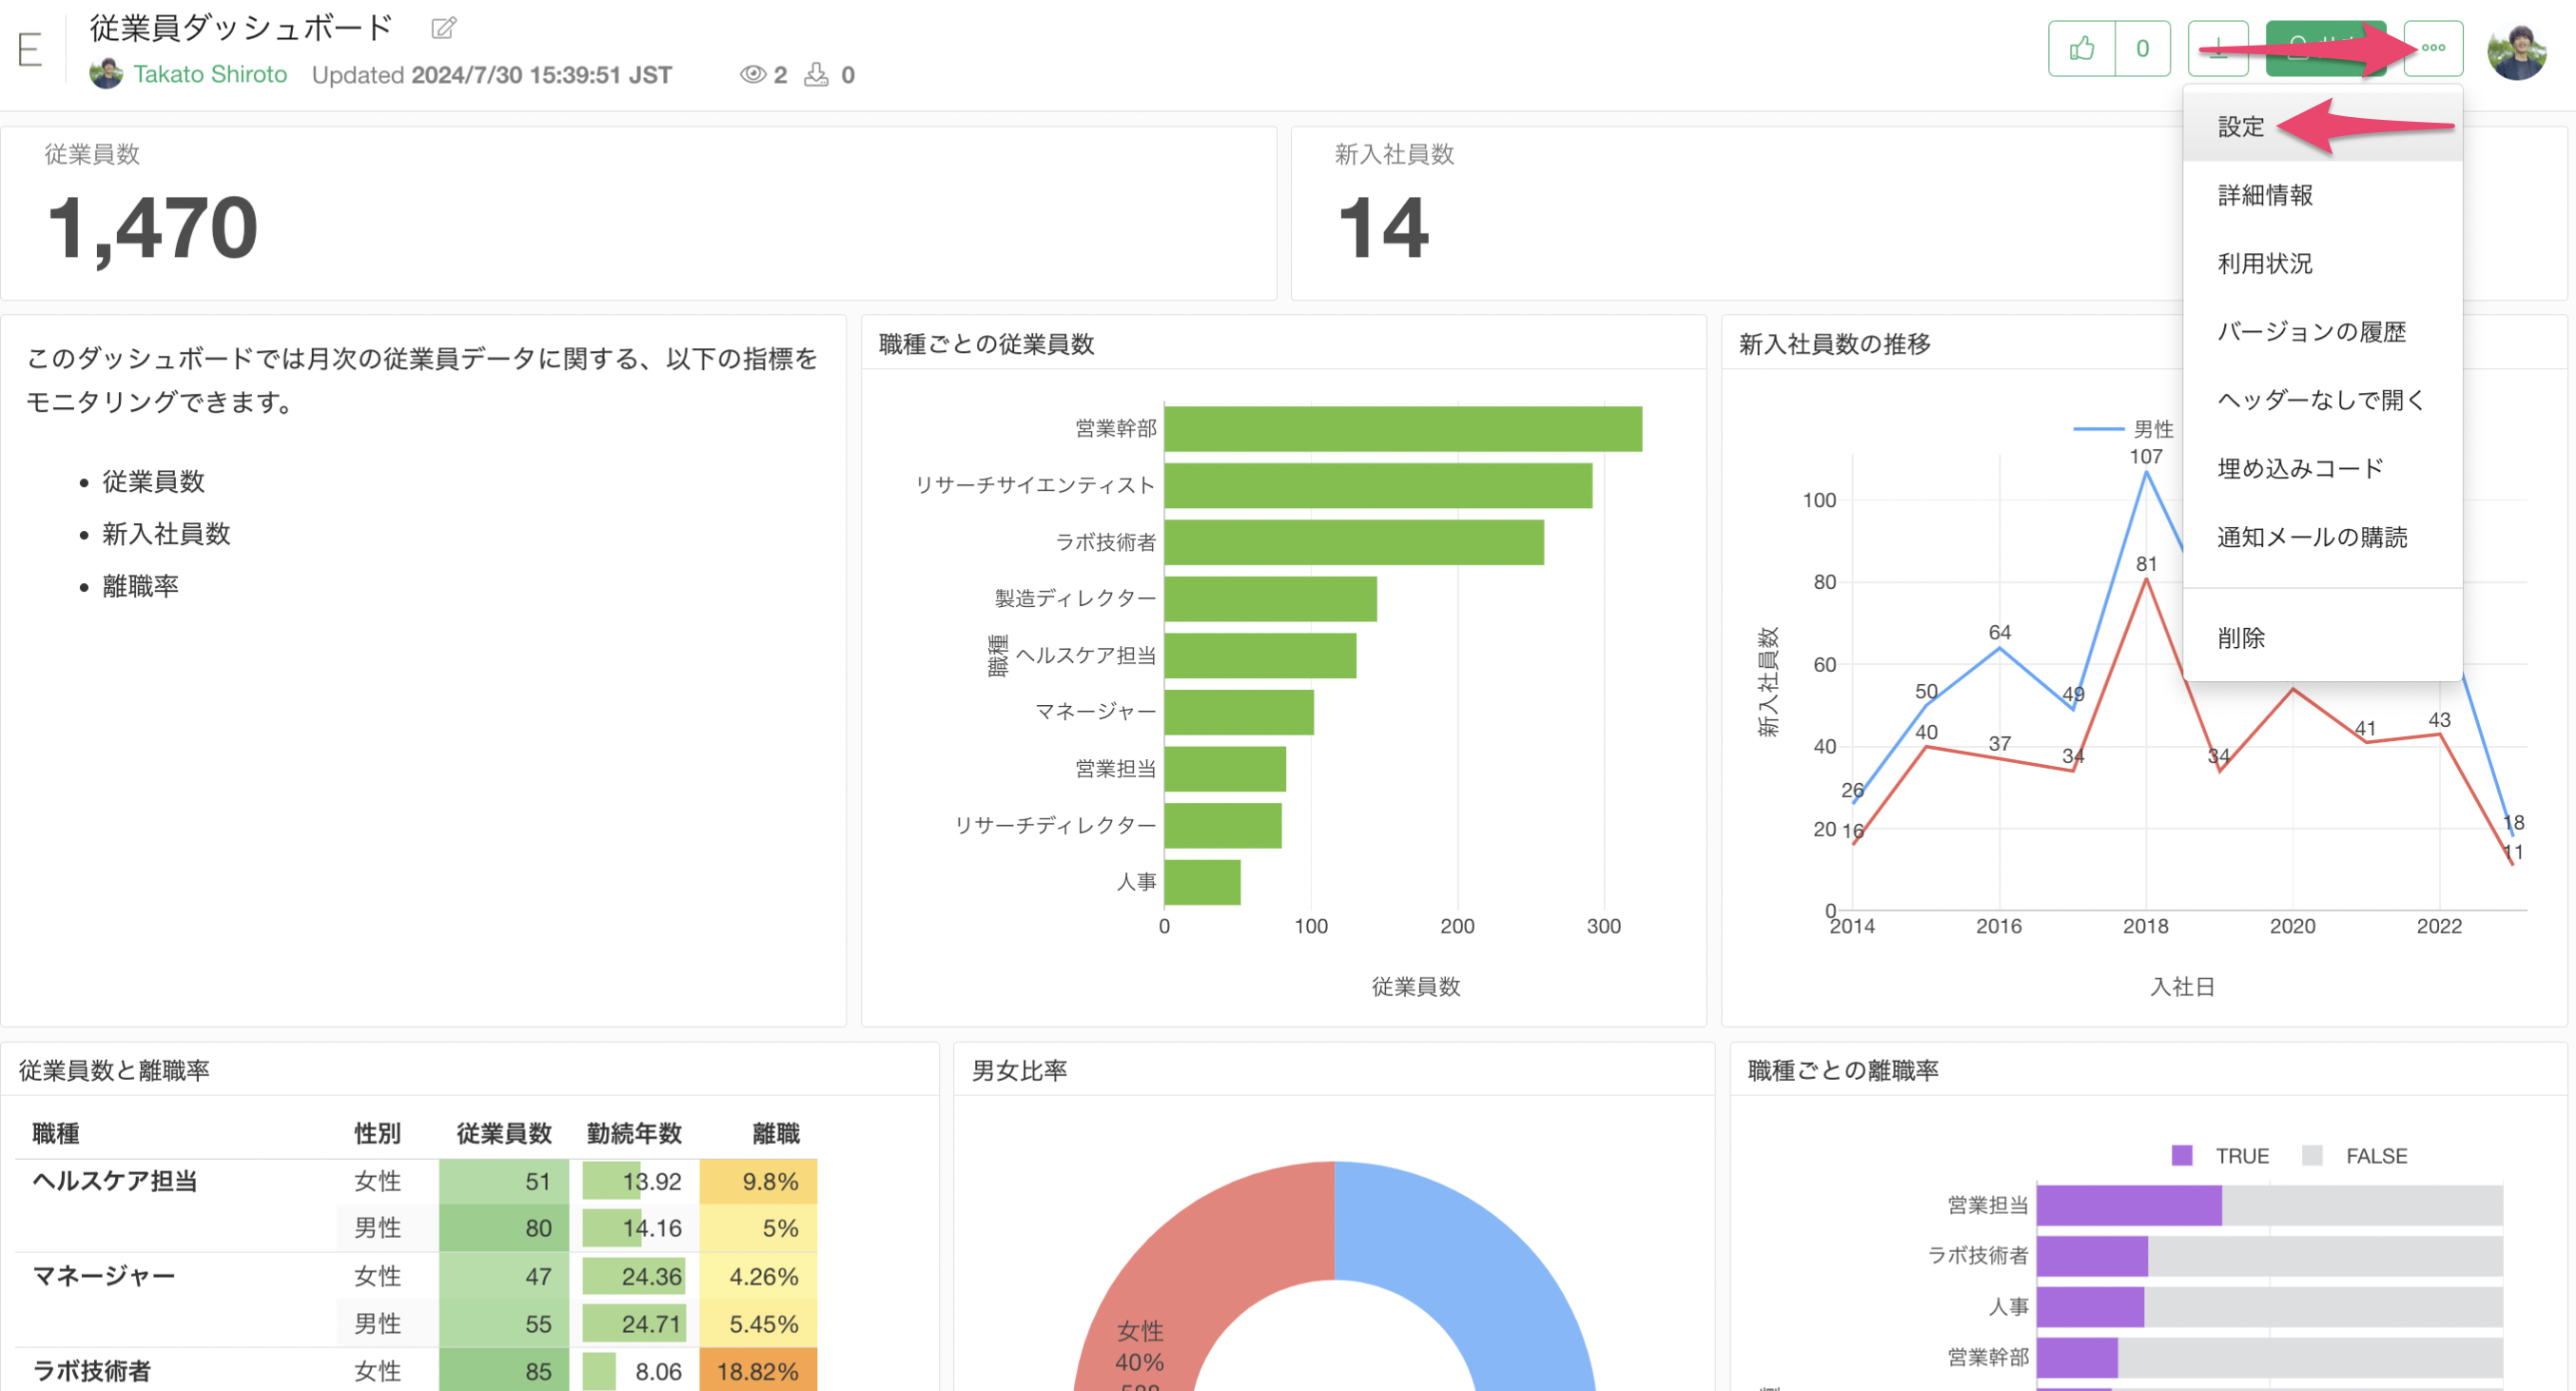2576x1391 pixels.
Task: Click the ラボ技術者 row label in table
Action: pos(92,1370)
